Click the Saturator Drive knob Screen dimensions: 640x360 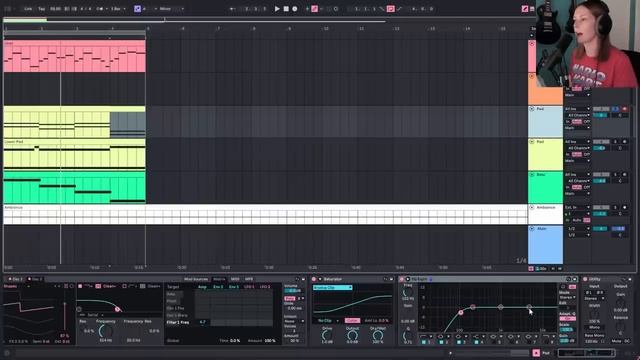pyautogui.click(x=327, y=335)
